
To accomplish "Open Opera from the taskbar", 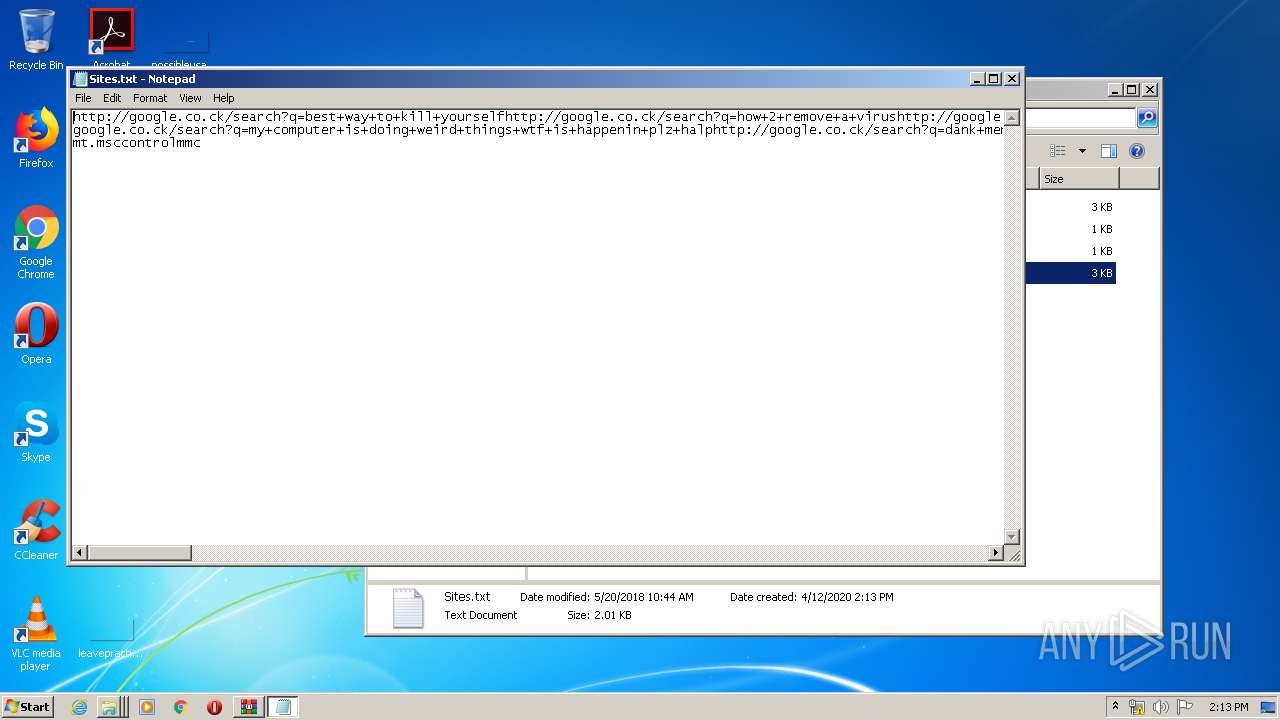I will coord(214,707).
